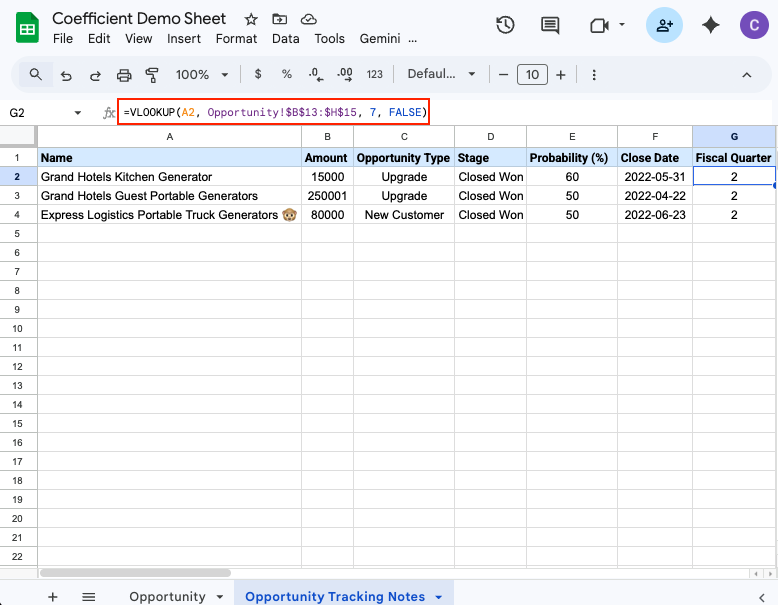The image size is (778, 605).
Task: Expand the video call options arrow
Action: pyautogui.click(x=622, y=24)
